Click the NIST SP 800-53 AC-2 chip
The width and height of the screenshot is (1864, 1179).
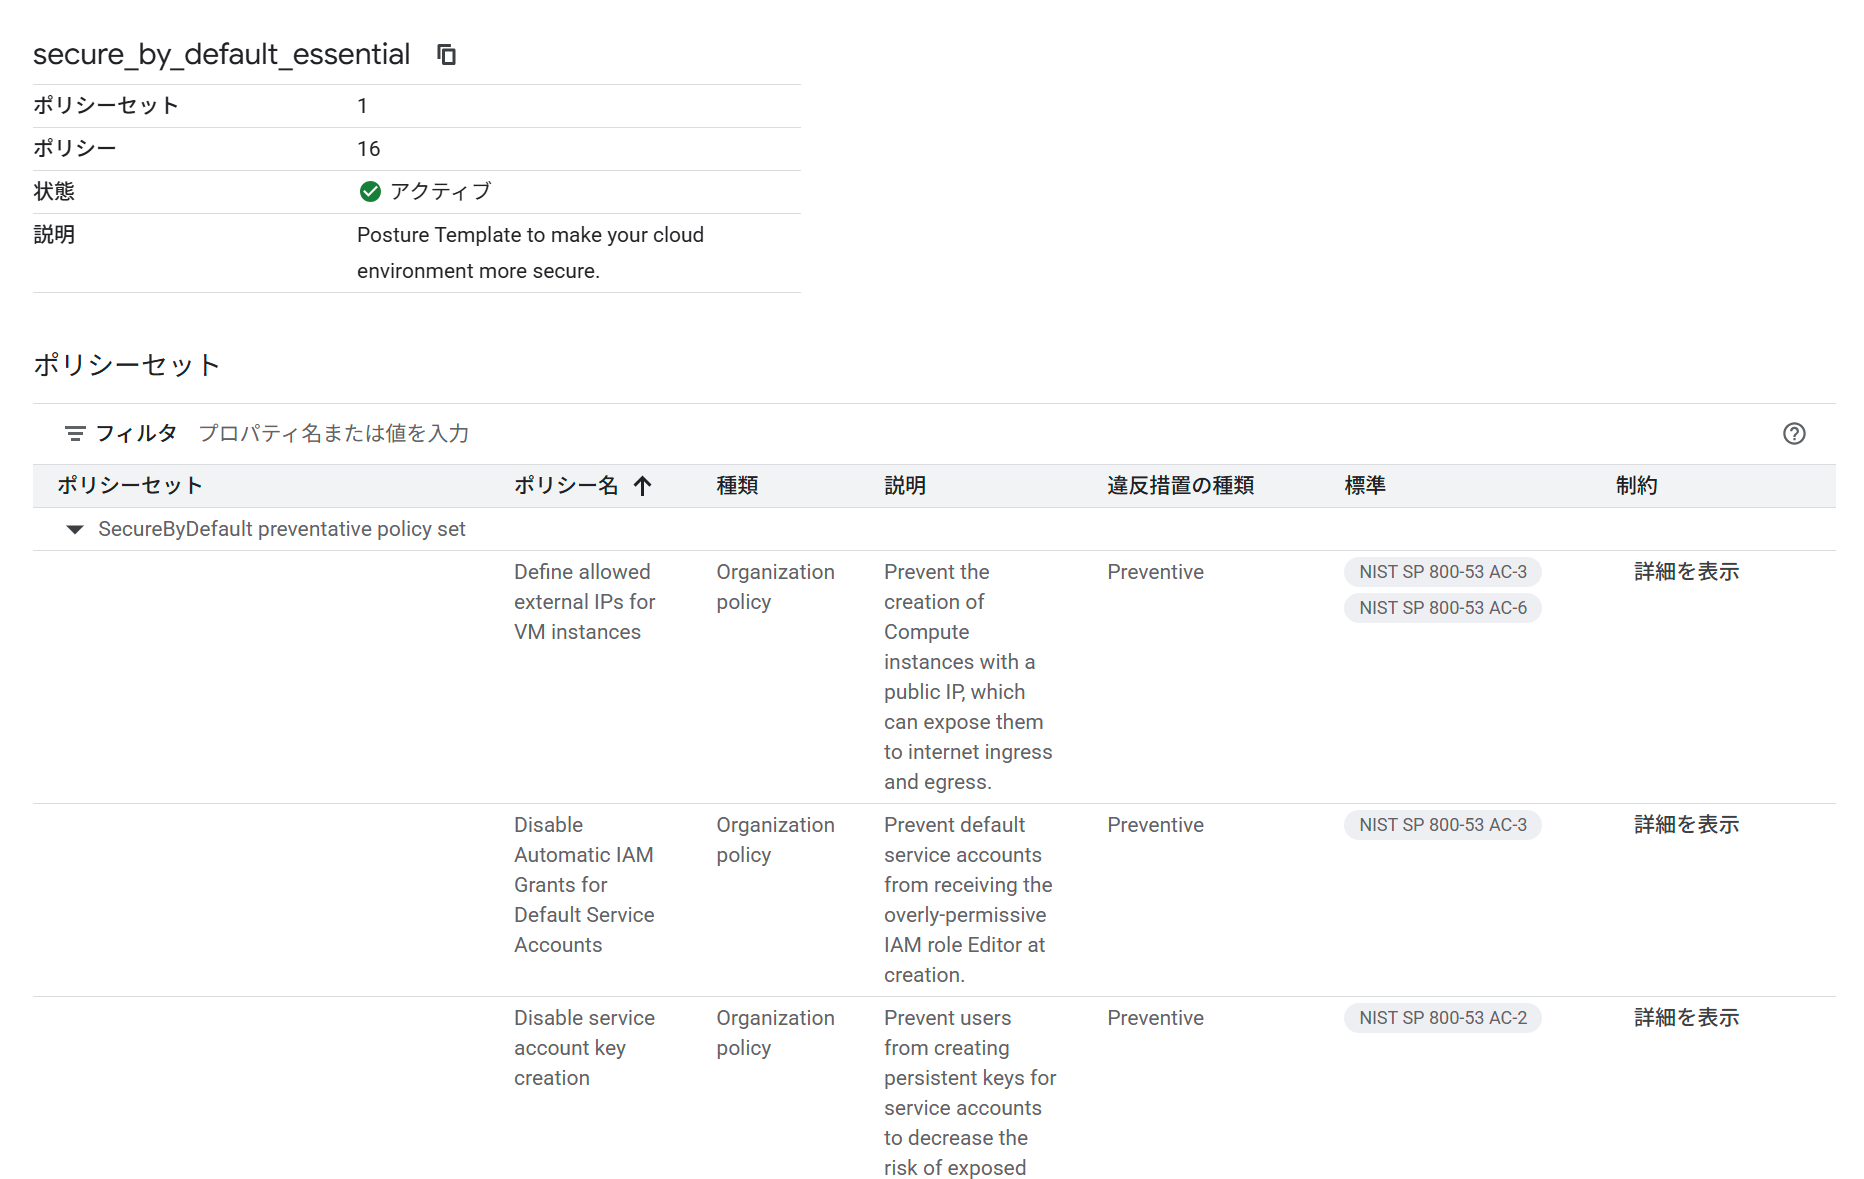point(1442,1018)
